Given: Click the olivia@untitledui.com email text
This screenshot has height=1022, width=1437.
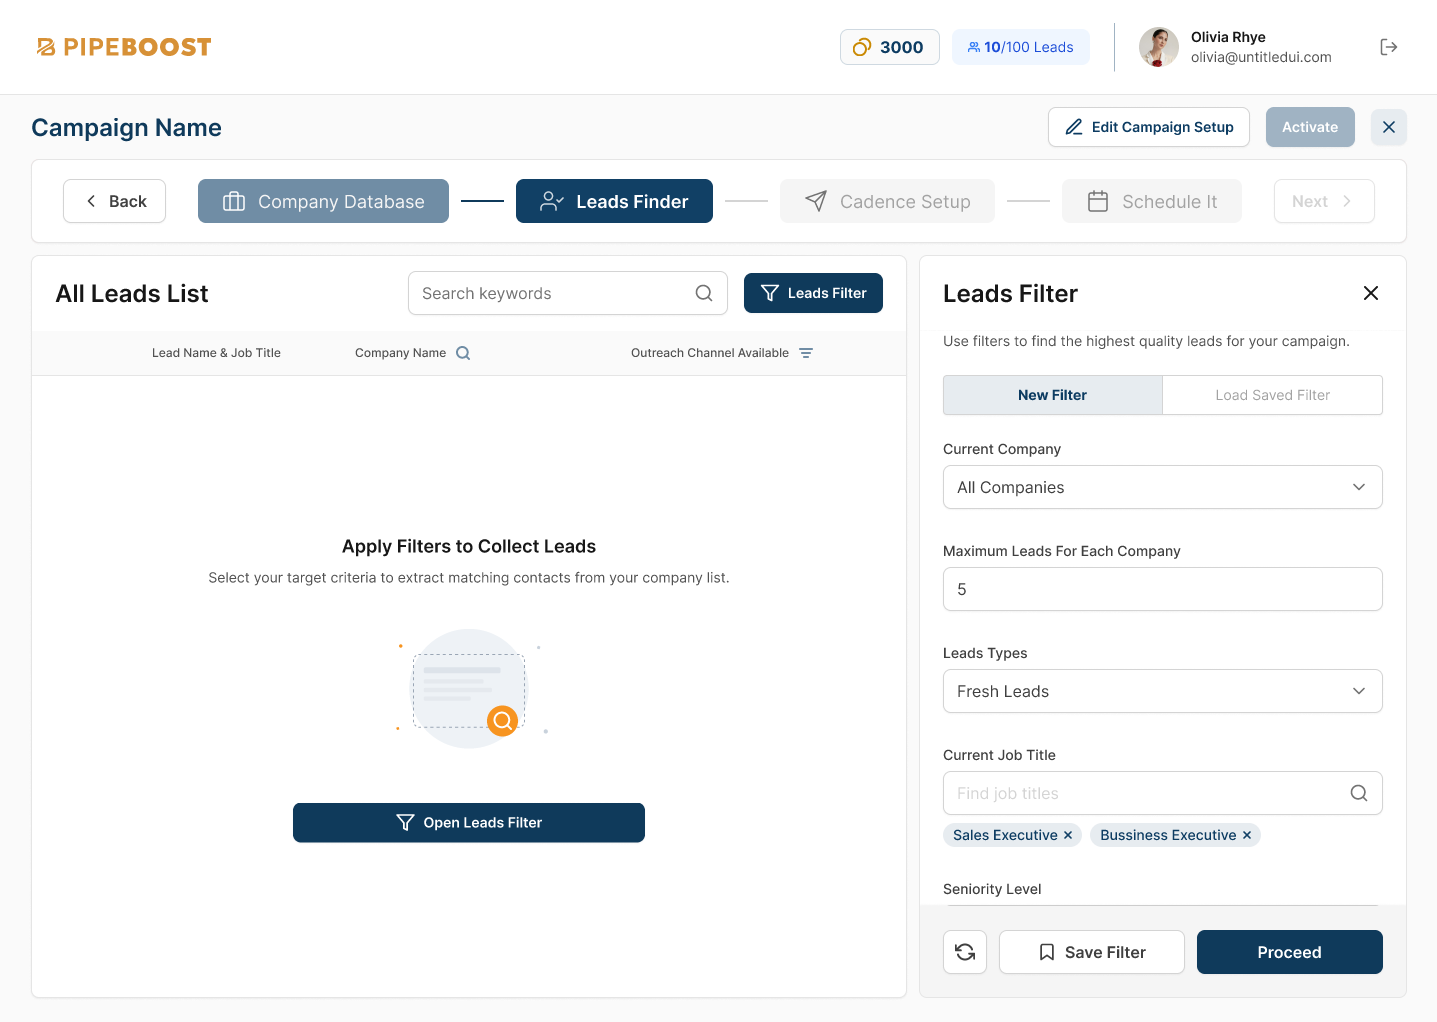Looking at the screenshot, I should [1261, 57].
